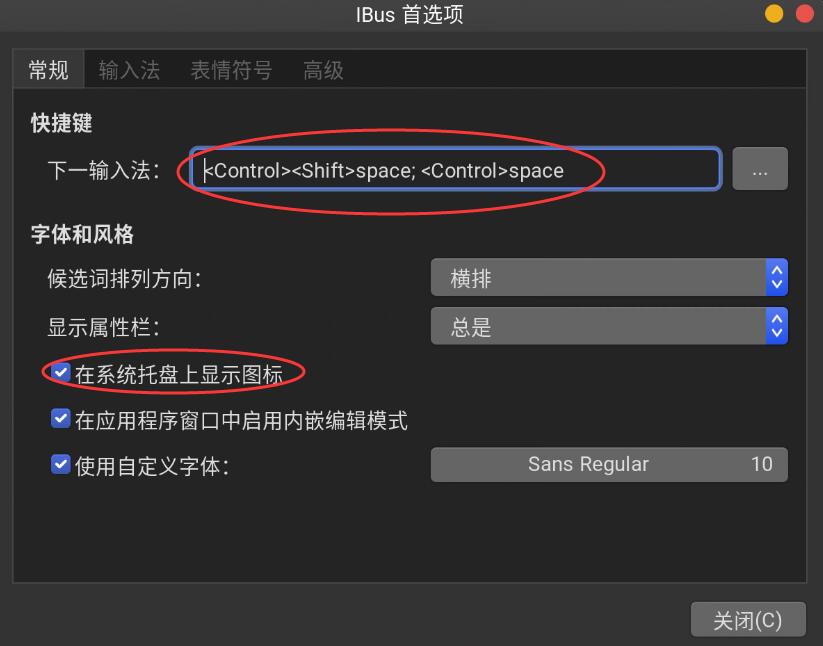Open the 候选词排列方向 dropdown showing 横排
Screen dimensions: 823x646
(609, 277)
